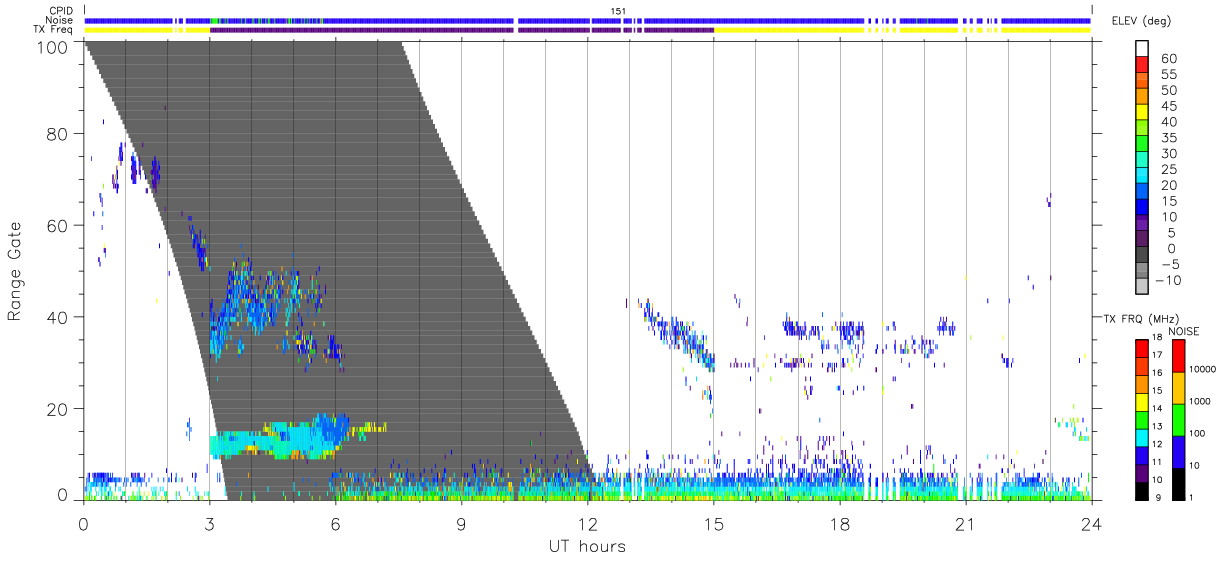This screenshot has width=1228, height=567.
Task: Click the '15' tick label on the UT hours axis
Action: pos(714,522)
